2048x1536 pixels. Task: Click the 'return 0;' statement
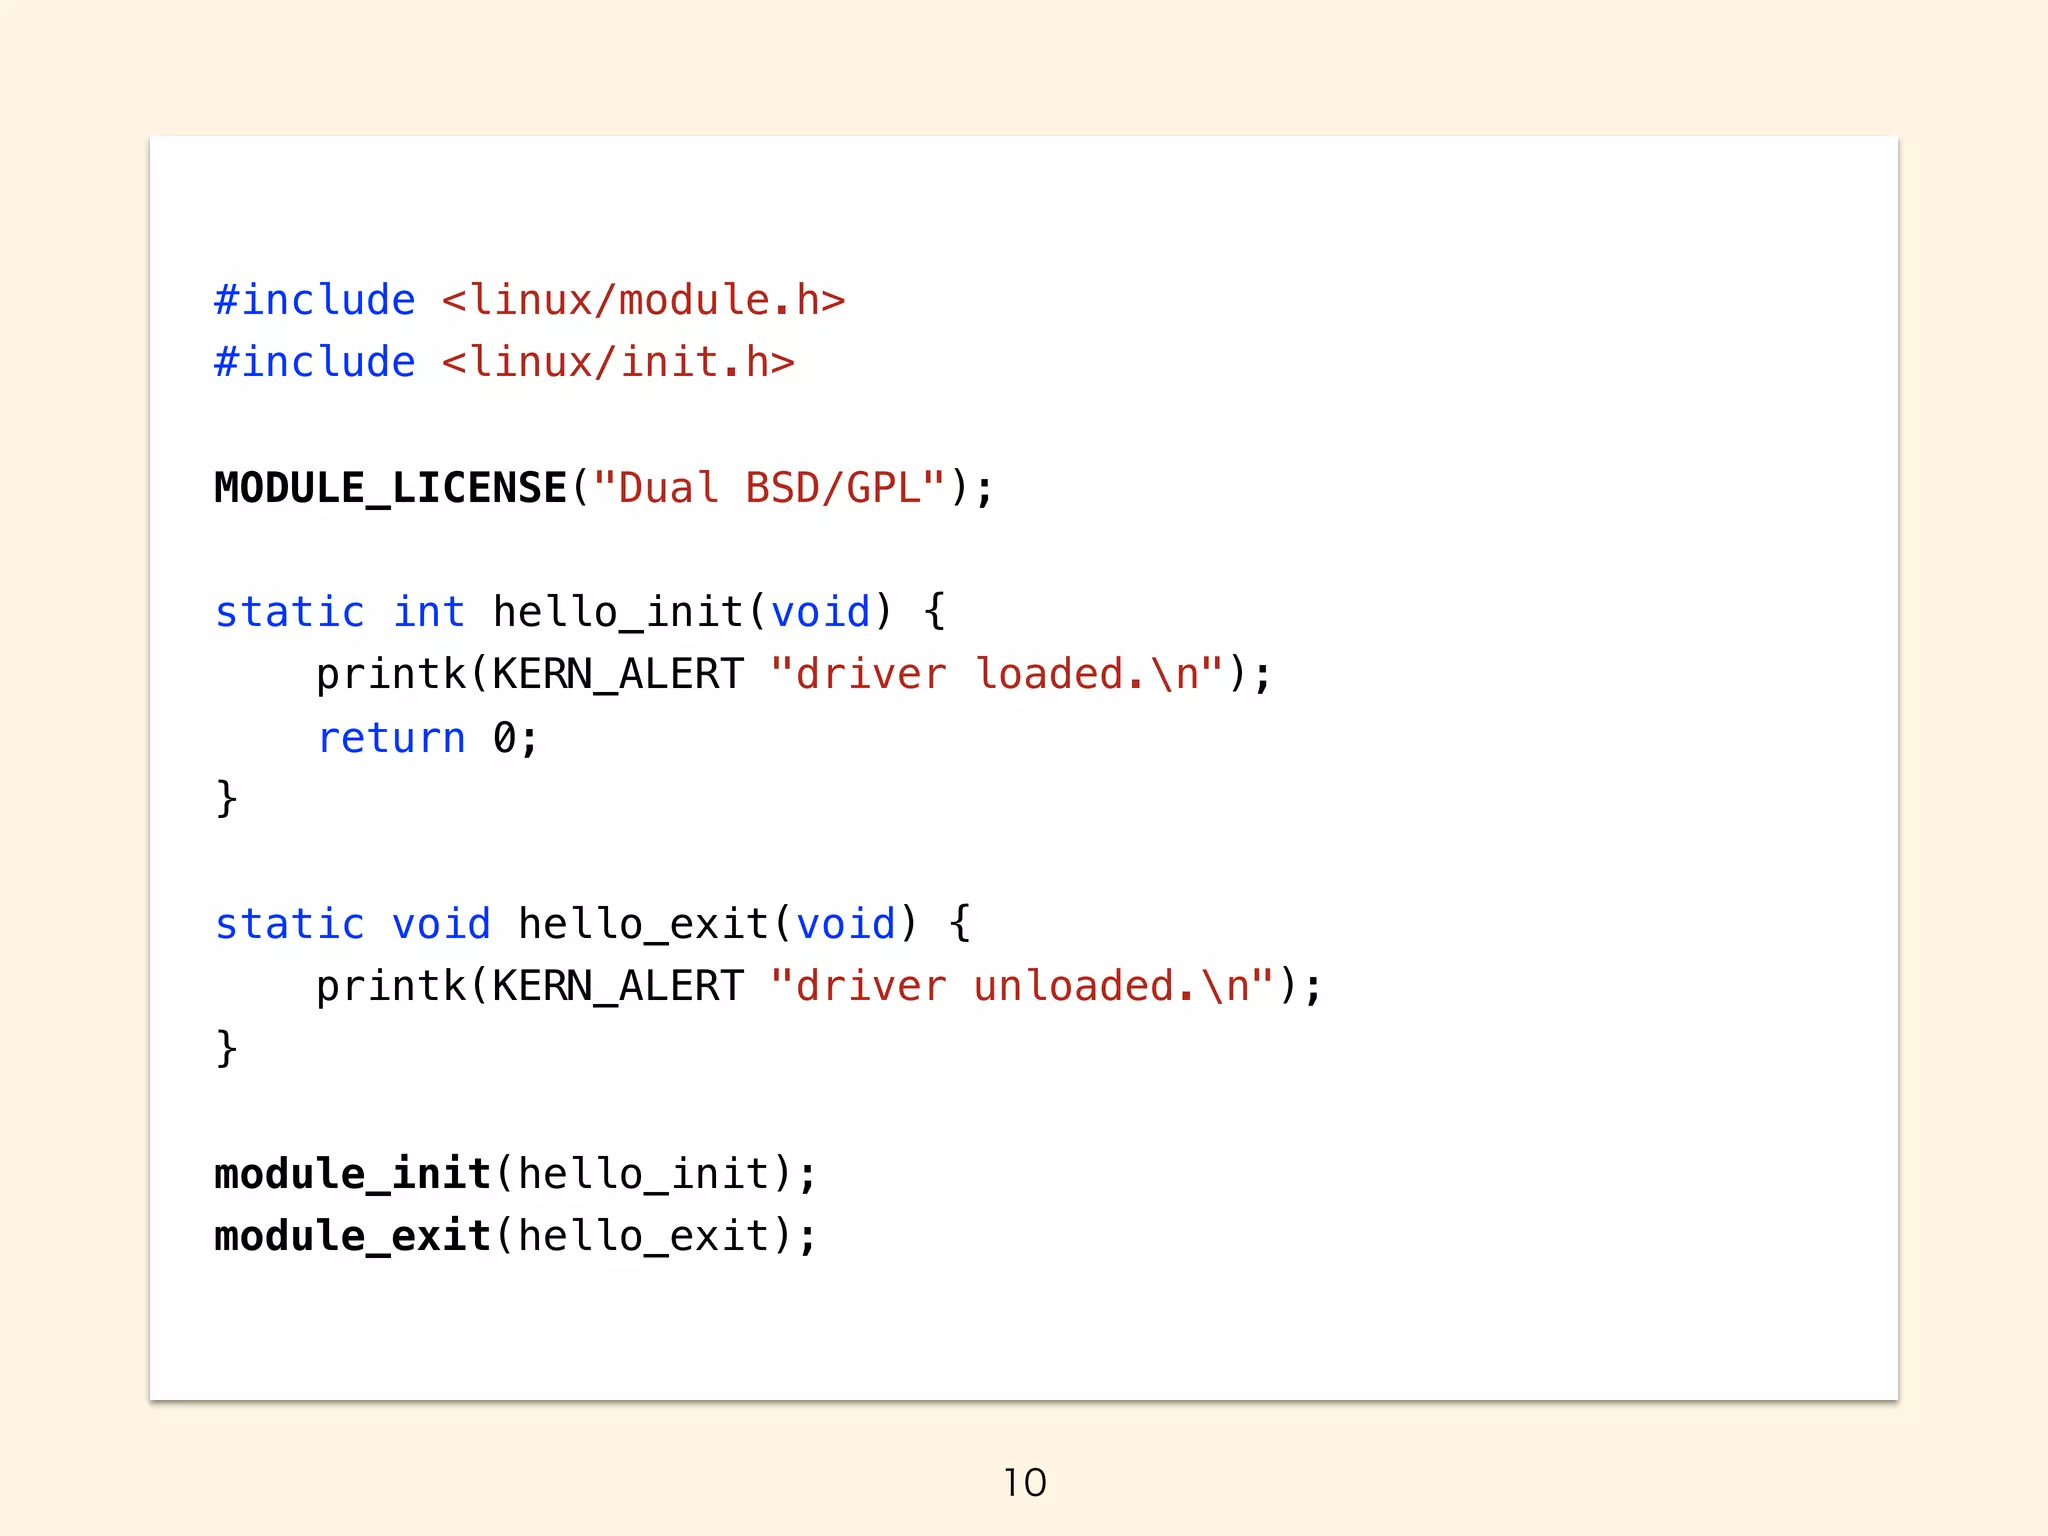click(428, 738)
